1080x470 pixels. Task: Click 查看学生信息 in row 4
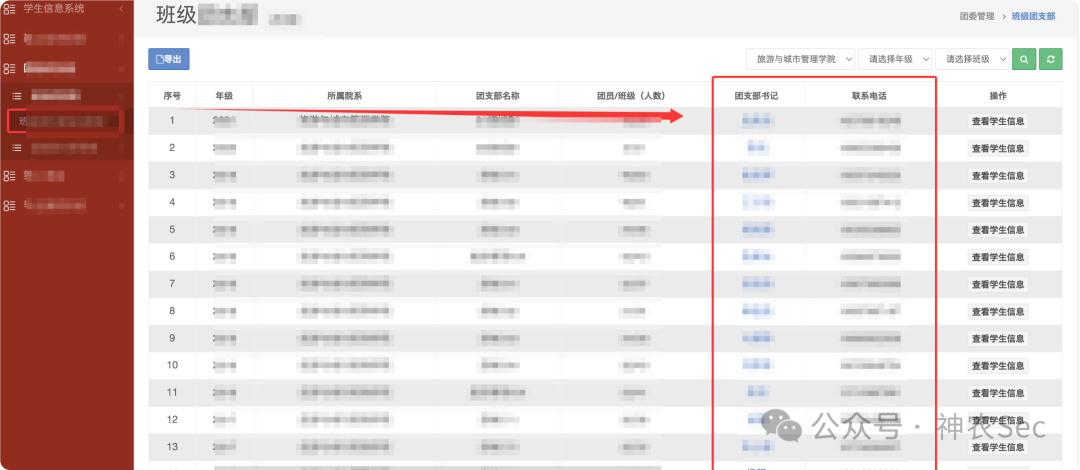pyautogui.click(x=998, y=203)
